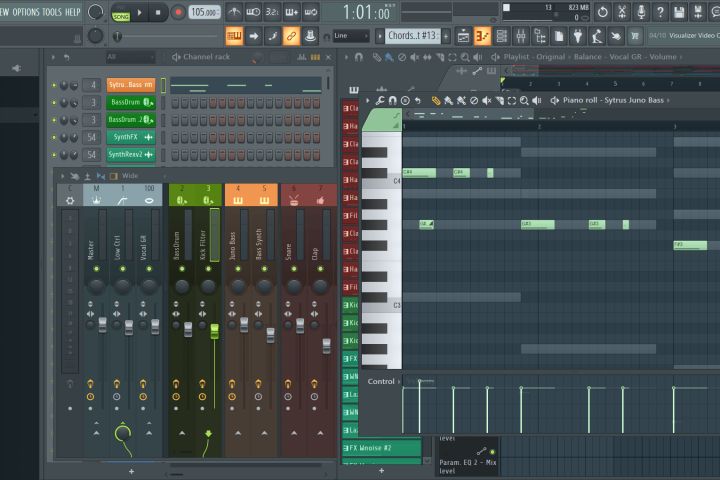720x480 pixels.
Task: Click the 105.000 tempo field
Action: pyautogui.click(x=203, y=12)
